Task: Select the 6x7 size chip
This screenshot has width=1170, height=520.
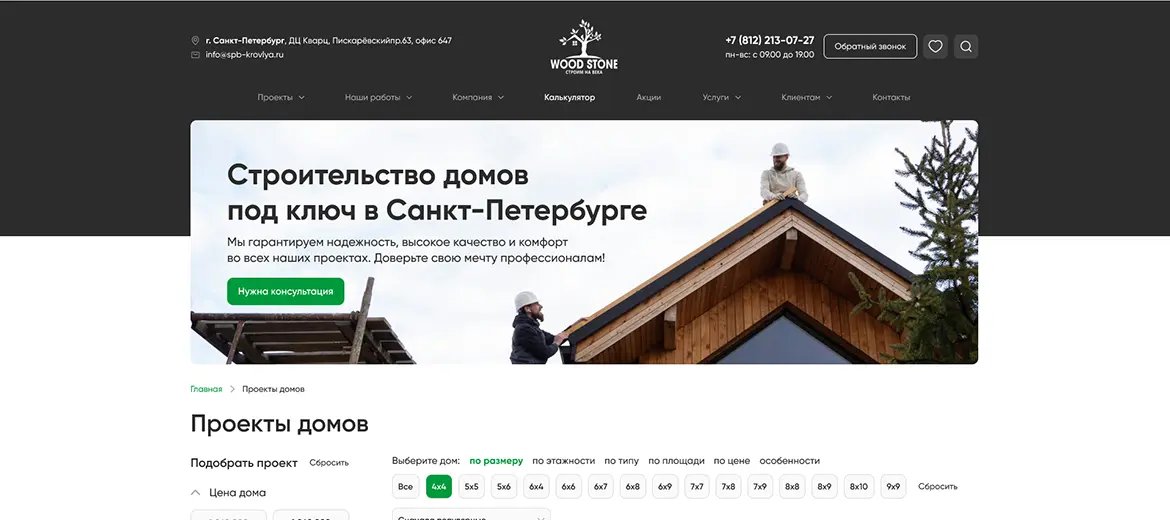Action: (601, 486)
